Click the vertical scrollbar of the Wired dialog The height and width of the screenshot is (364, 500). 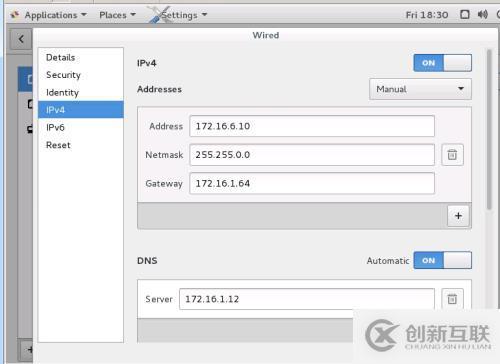tap(489, 129)
